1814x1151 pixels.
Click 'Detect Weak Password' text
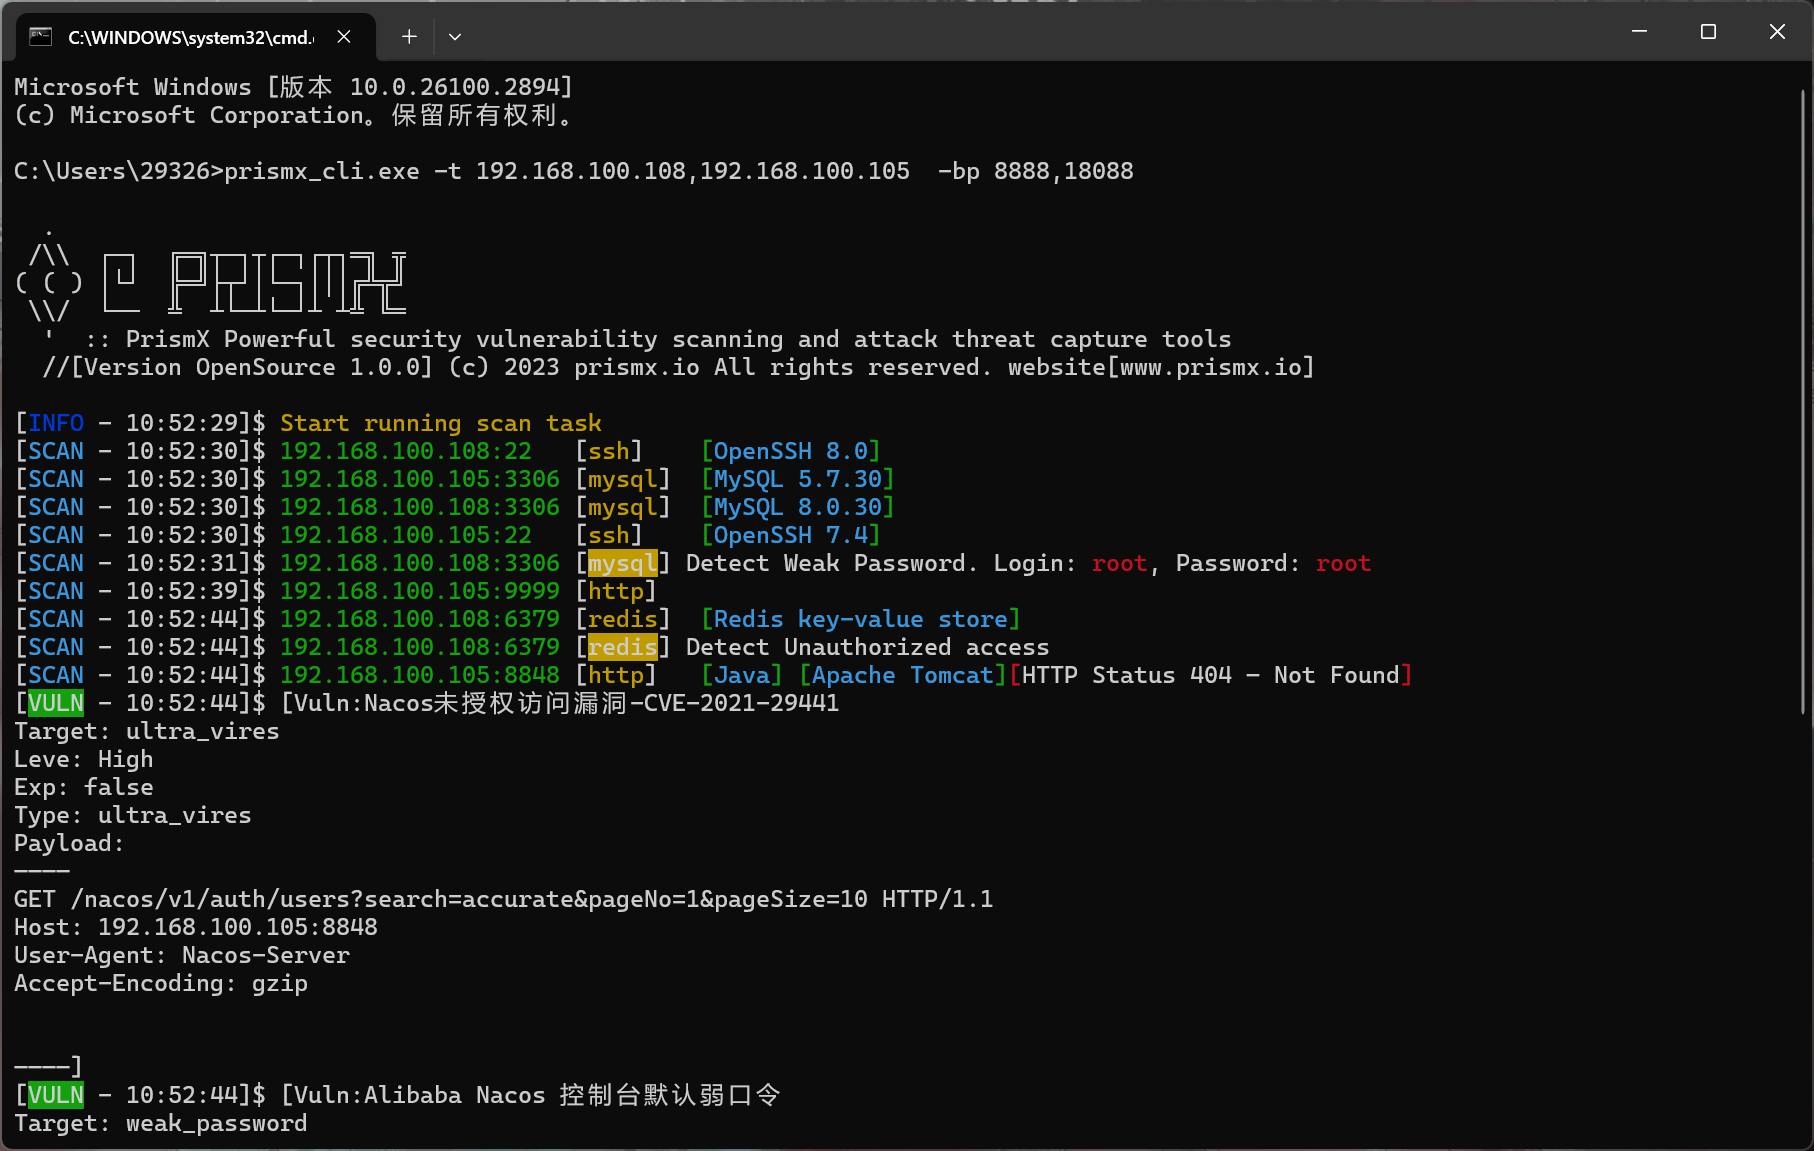coord(827,564)
